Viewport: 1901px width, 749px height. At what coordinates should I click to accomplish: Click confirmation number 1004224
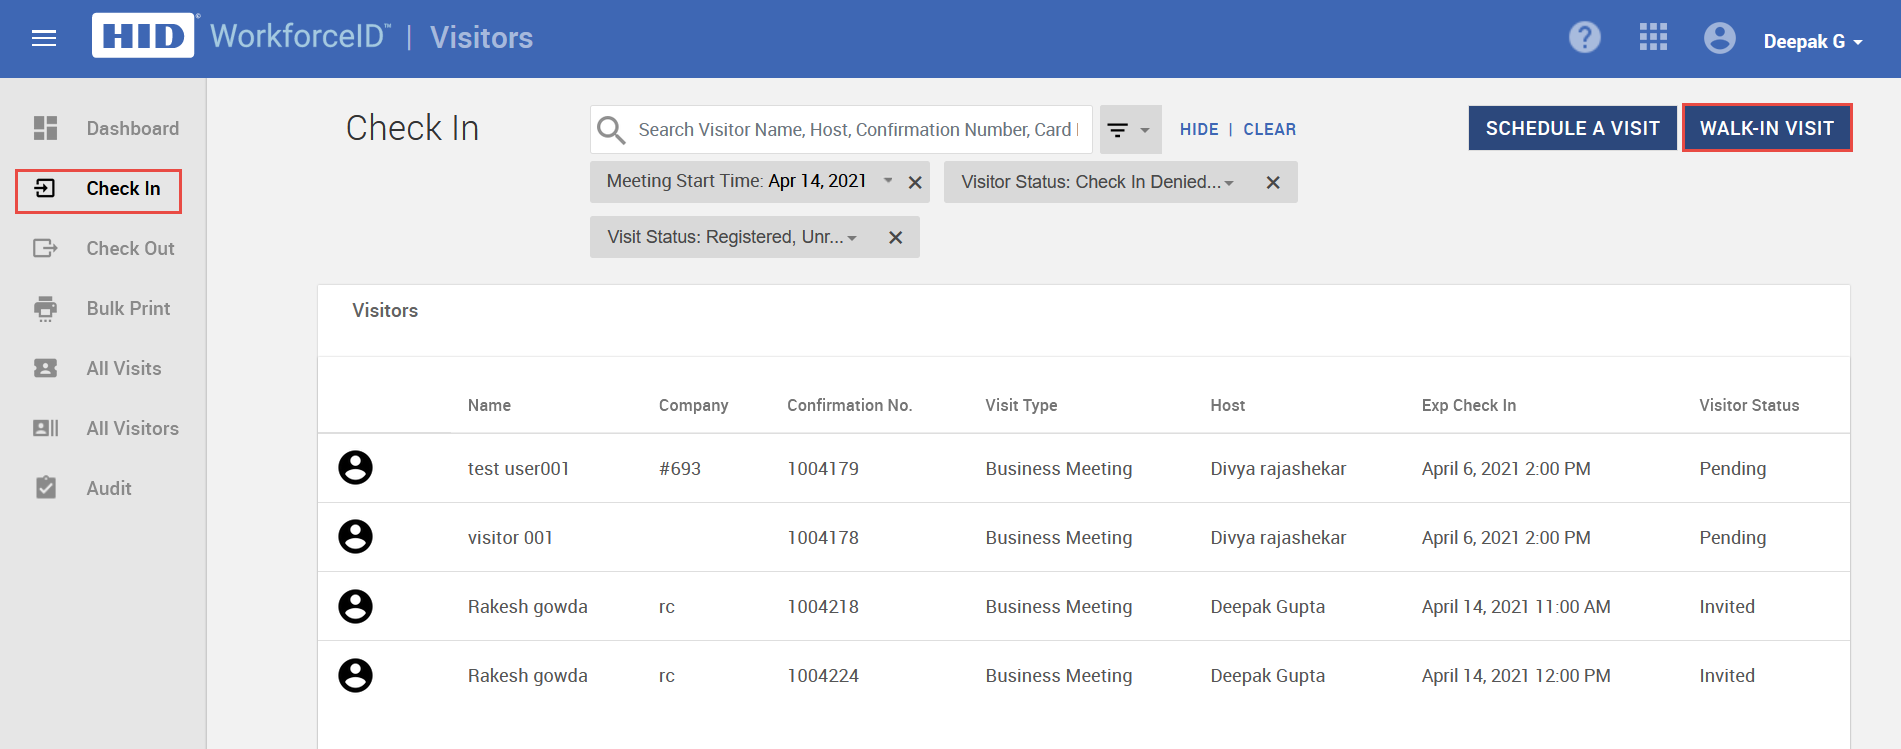click(823, 675)
